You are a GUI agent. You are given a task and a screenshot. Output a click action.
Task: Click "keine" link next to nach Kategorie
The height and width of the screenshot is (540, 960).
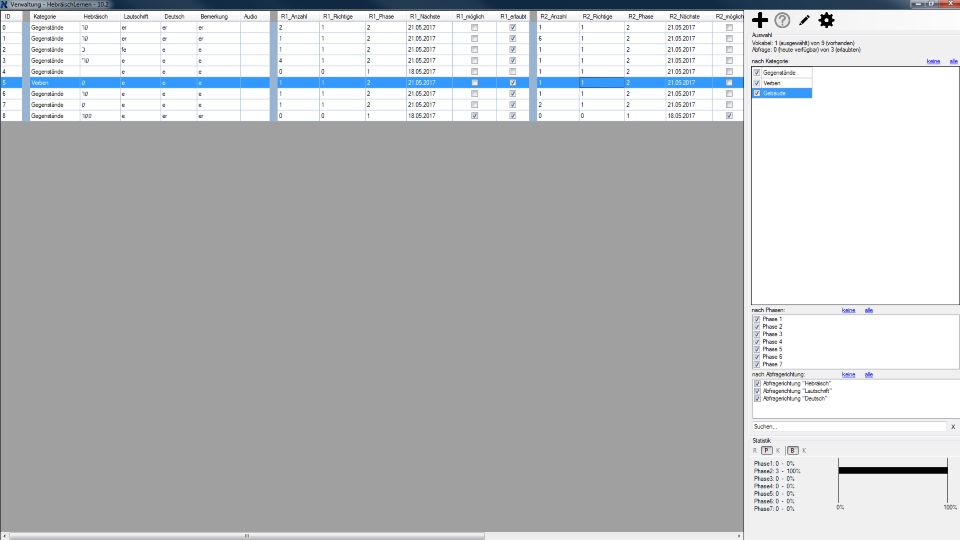coord(933,61)
